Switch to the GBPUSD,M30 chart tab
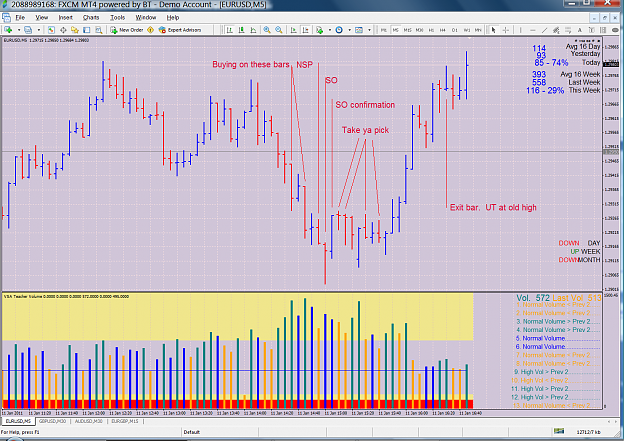Viewport: 625px width, 441px height. 53,421
